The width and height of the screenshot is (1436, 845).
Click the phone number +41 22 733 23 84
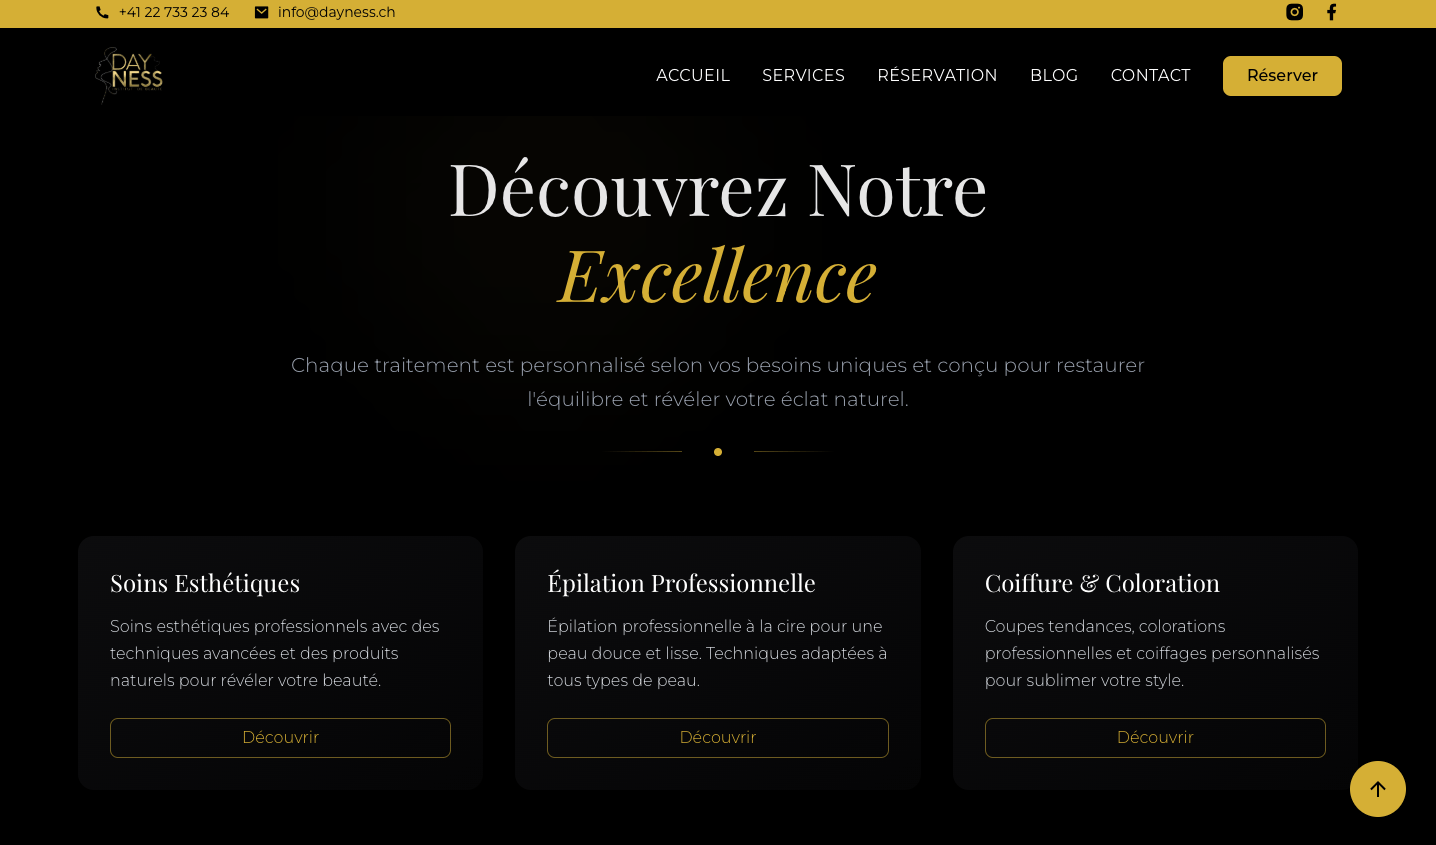tap(173, 12)
